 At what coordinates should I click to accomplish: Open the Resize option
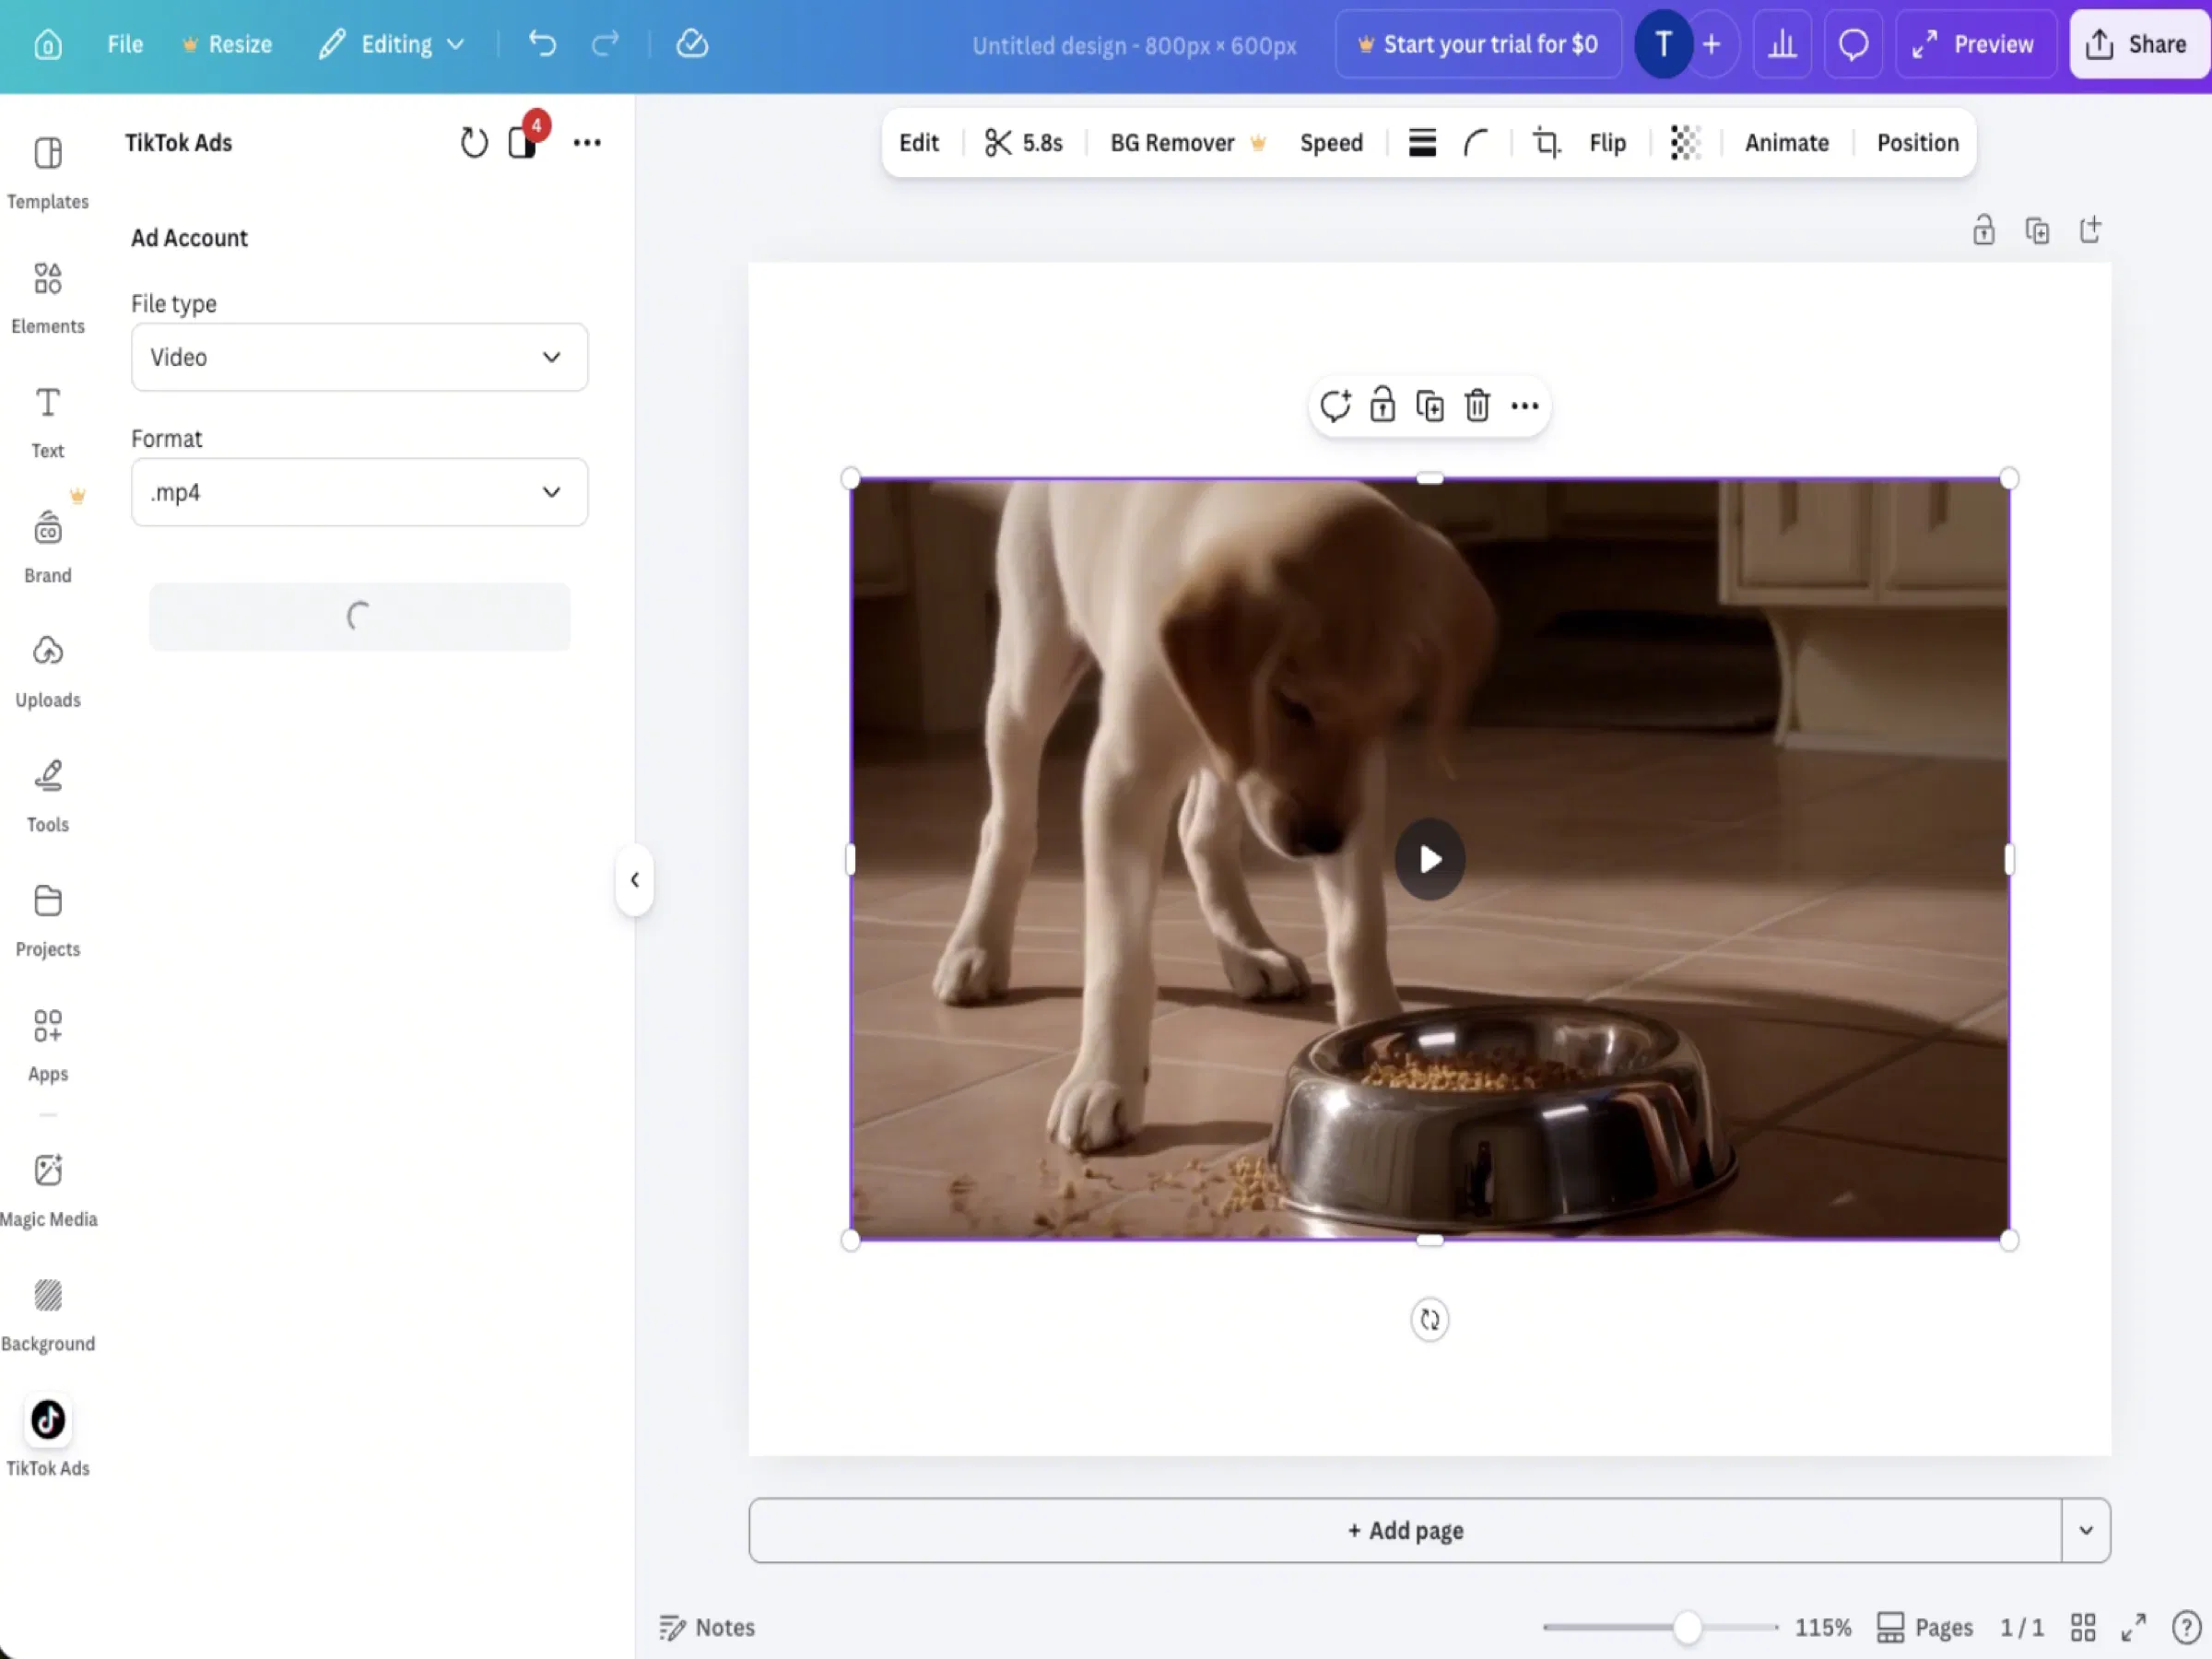pos(227,45)
